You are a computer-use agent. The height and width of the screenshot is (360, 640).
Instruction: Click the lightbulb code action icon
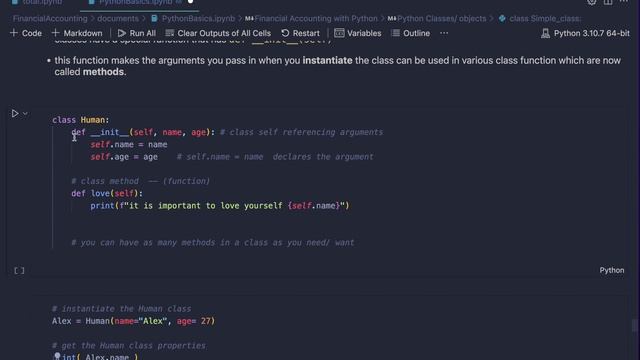click(x=57, y=356)
